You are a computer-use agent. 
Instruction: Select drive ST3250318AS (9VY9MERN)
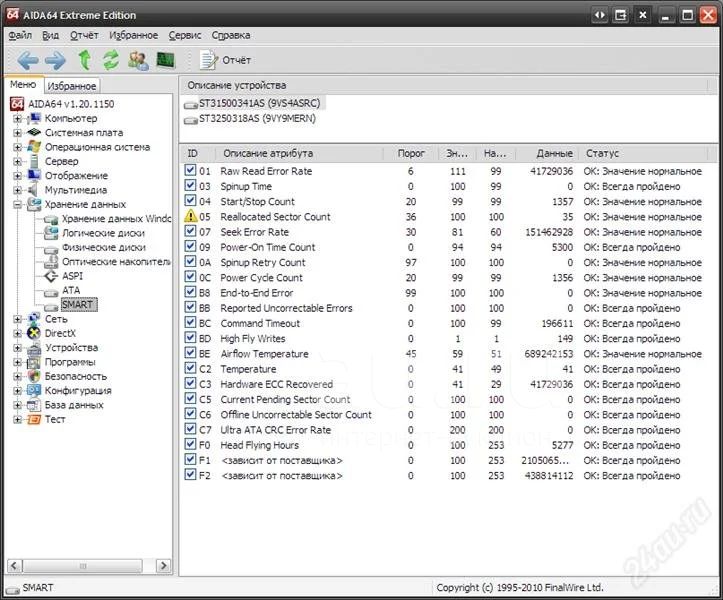click(257, 119)
